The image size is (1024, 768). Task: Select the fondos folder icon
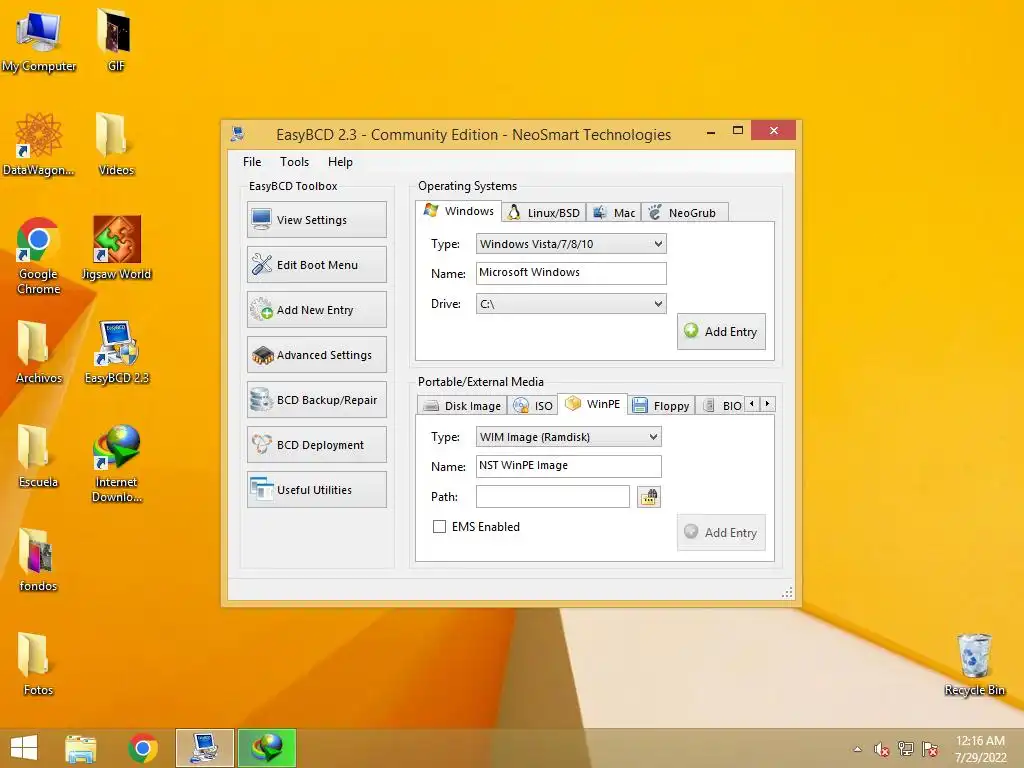(39, 560)
